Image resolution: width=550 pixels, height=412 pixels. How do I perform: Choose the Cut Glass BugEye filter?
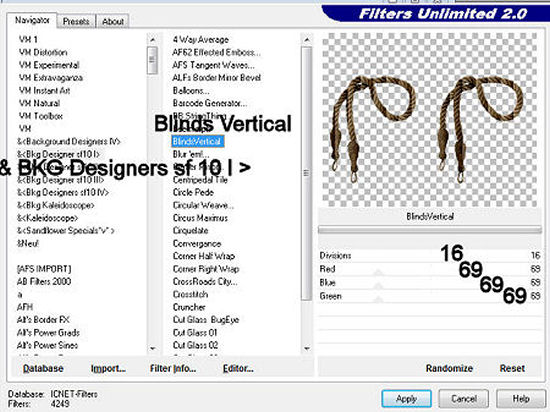pos(206,320)
